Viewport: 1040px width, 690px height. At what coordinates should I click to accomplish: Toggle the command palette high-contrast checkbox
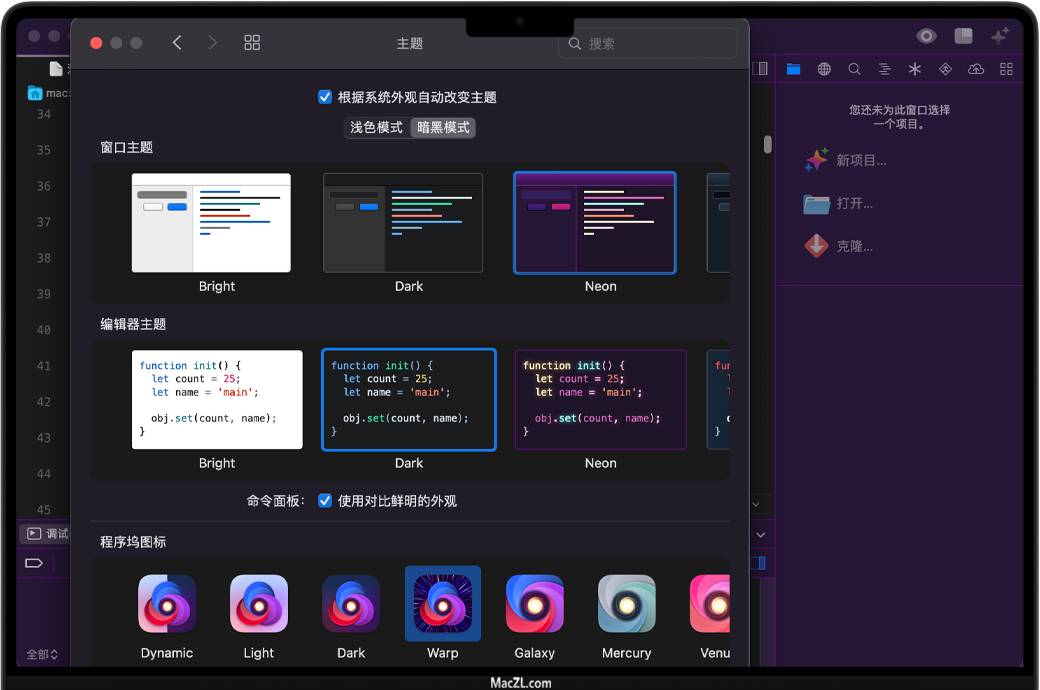pyautogui.click(x=325, y=501)
